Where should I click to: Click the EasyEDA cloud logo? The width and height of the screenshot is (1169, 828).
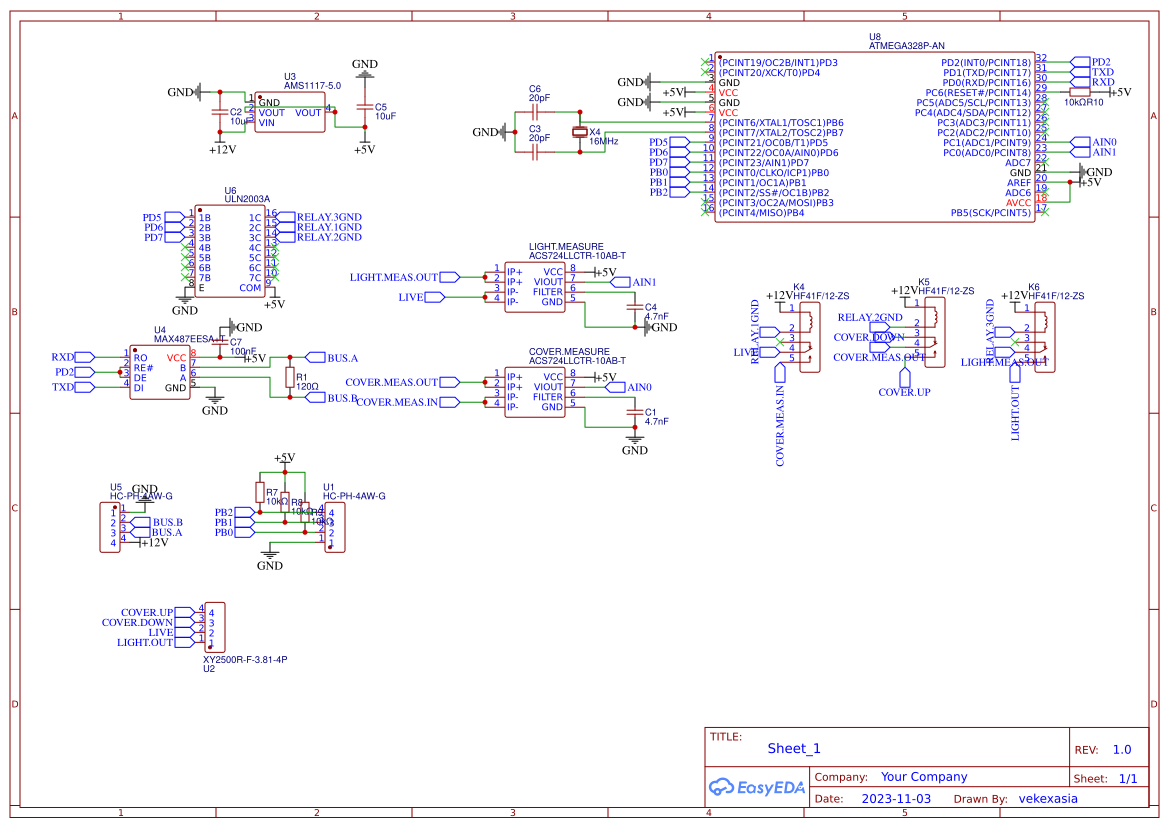pyautogui.click(x=722, y=787)
